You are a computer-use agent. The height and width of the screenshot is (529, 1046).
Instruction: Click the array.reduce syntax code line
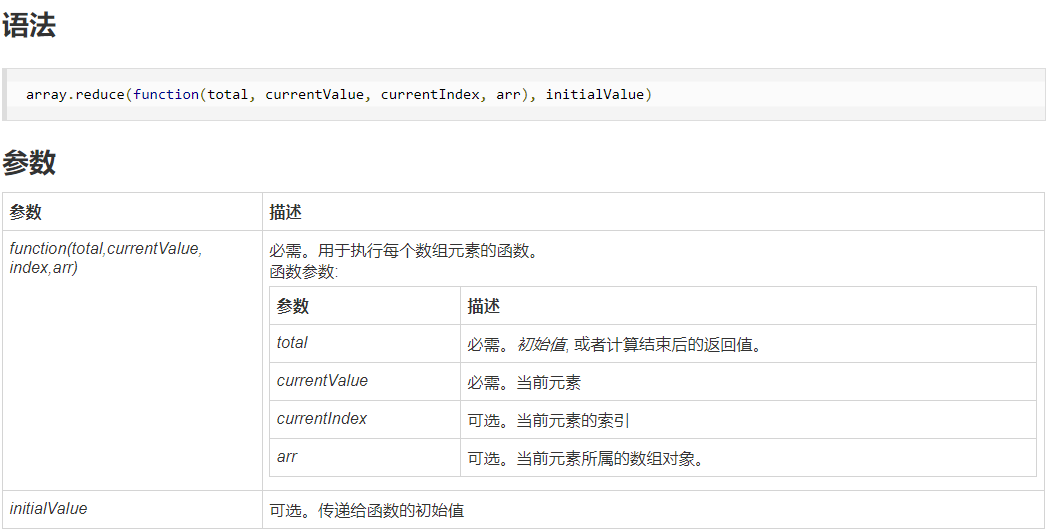click(339, 94)
